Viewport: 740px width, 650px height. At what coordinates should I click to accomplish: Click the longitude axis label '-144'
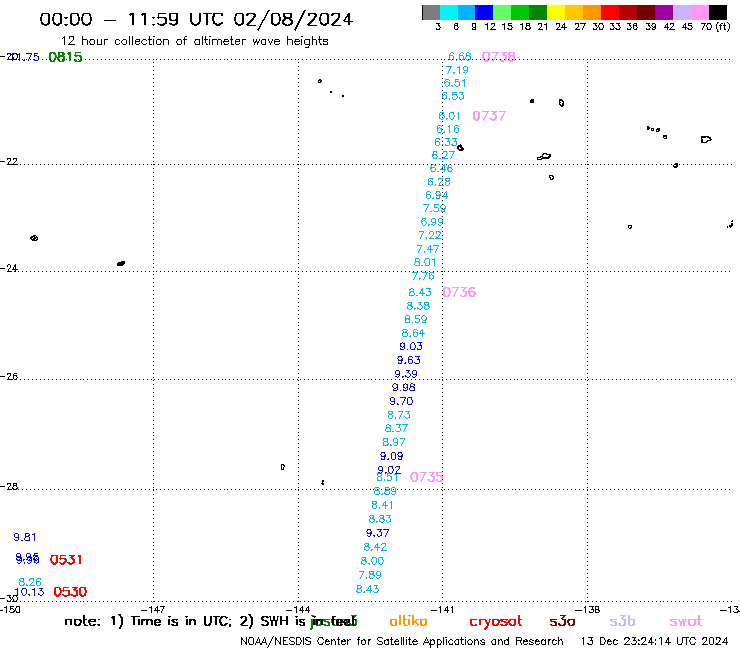[298, 609]
